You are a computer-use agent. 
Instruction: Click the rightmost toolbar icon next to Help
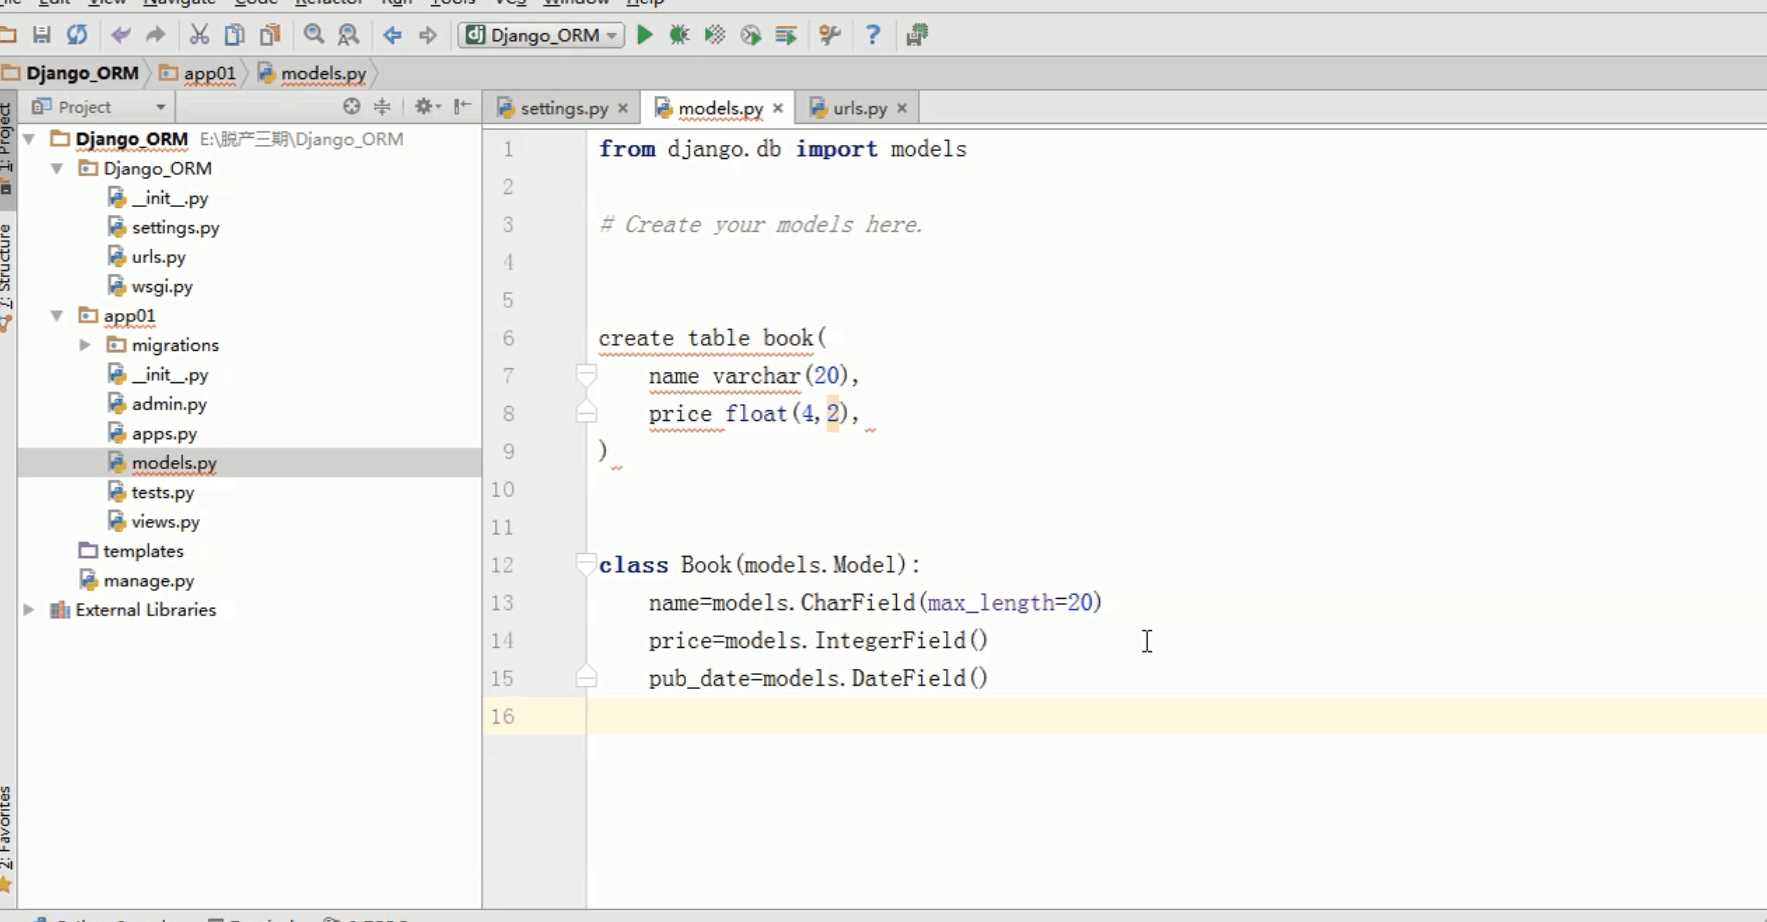(917, 35)
